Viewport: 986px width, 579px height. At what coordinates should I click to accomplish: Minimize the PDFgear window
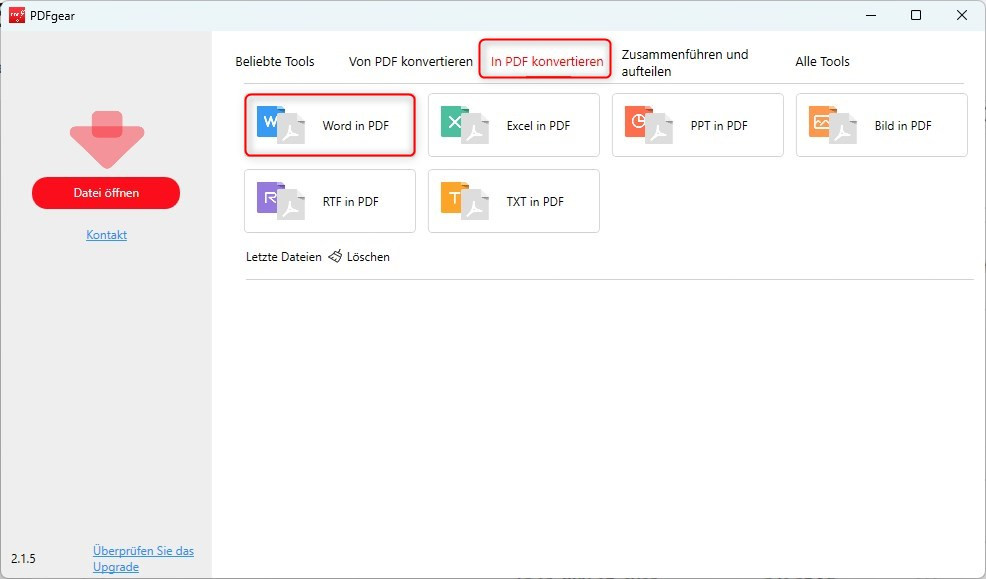[871, 15]
